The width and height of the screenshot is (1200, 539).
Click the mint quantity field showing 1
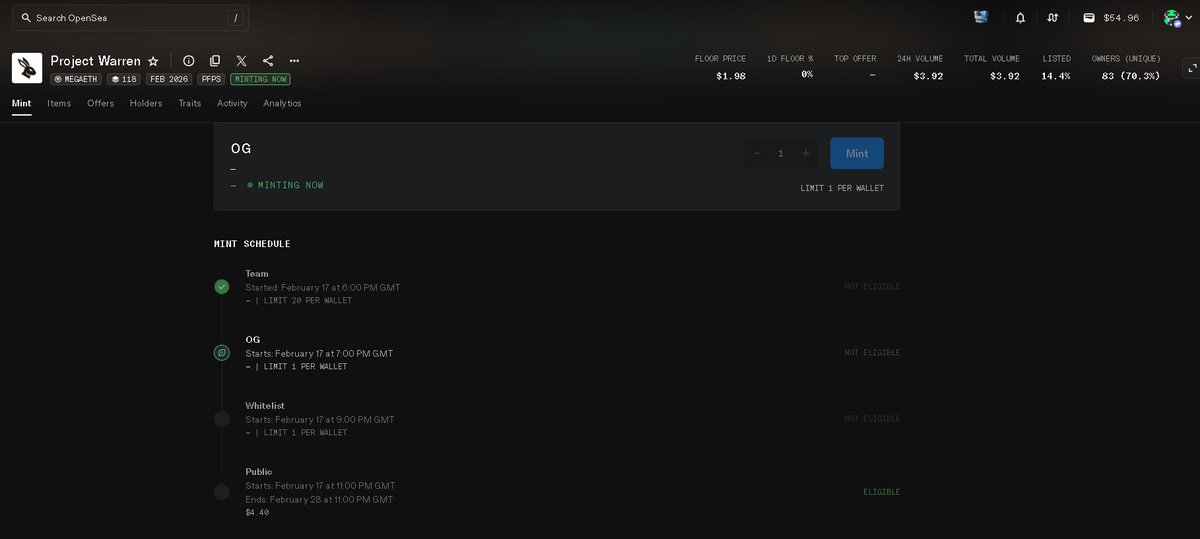pyautogui.click(x=781, y=153)
